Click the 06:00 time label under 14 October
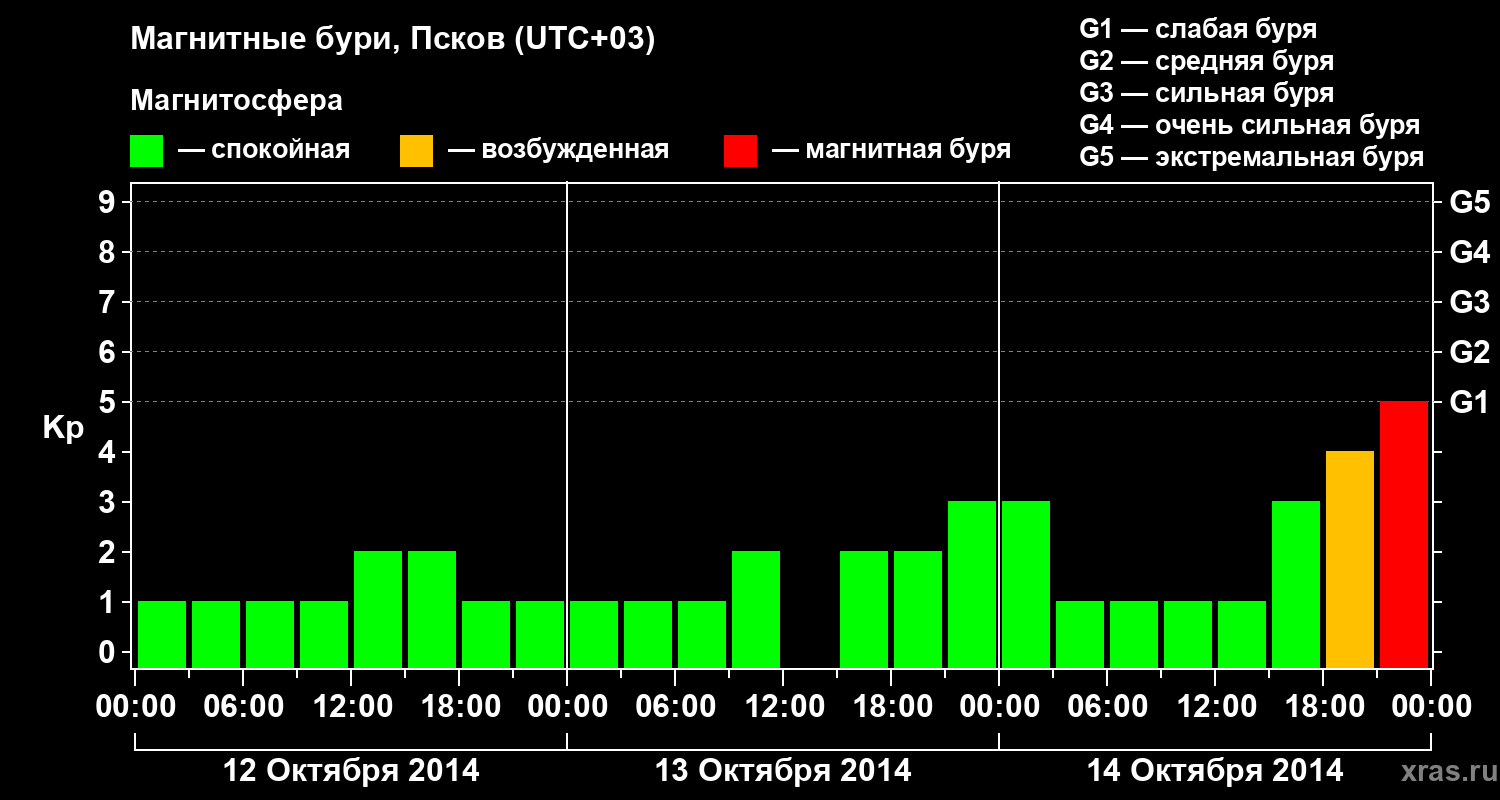 click(1107, 706)
